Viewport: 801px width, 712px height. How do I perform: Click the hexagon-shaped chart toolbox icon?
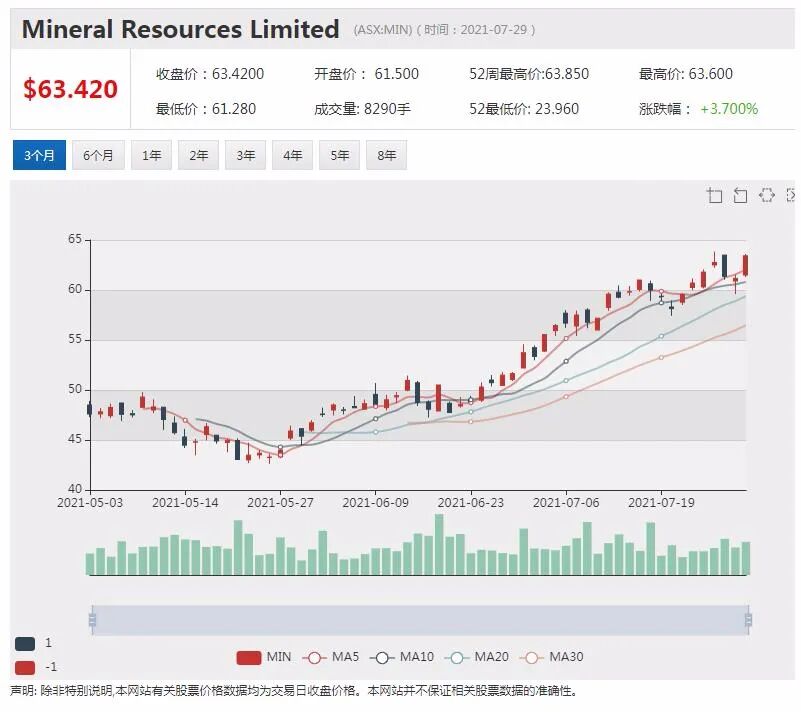coord(766,195)
